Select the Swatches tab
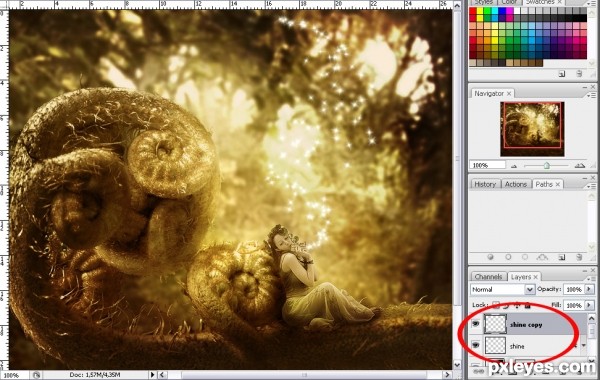Image resolution: width=600 pixels, height=380 pixels. [x=540, y=2]
